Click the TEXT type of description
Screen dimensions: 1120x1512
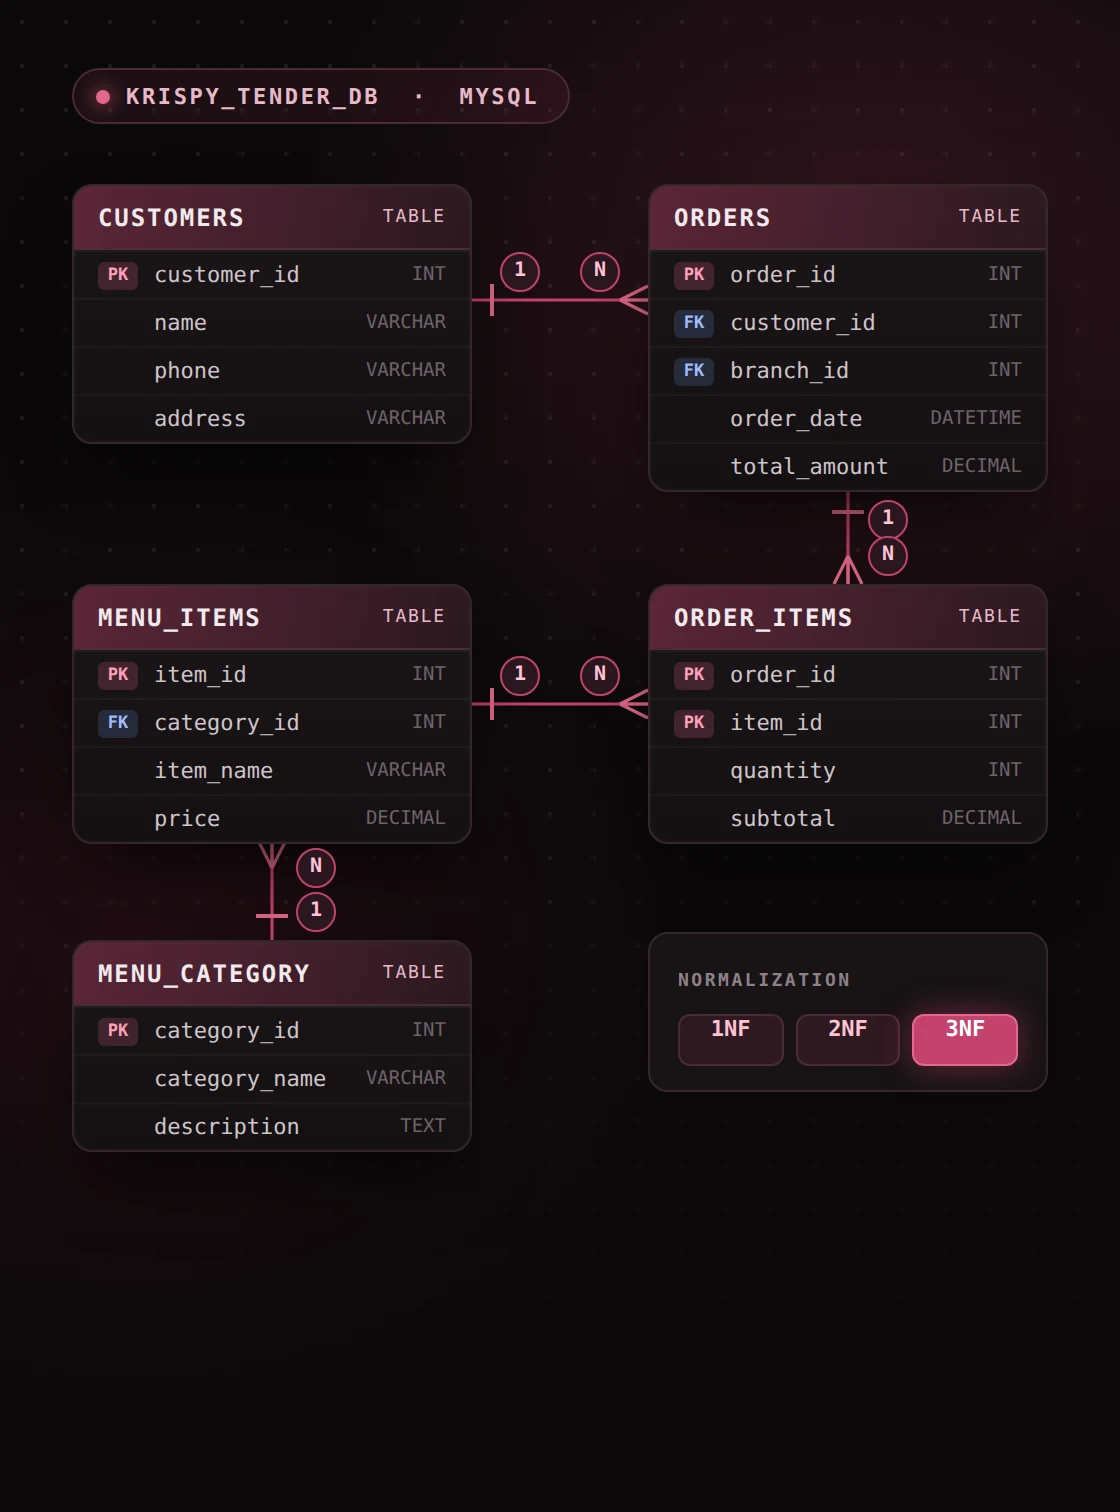point(423,1126)
